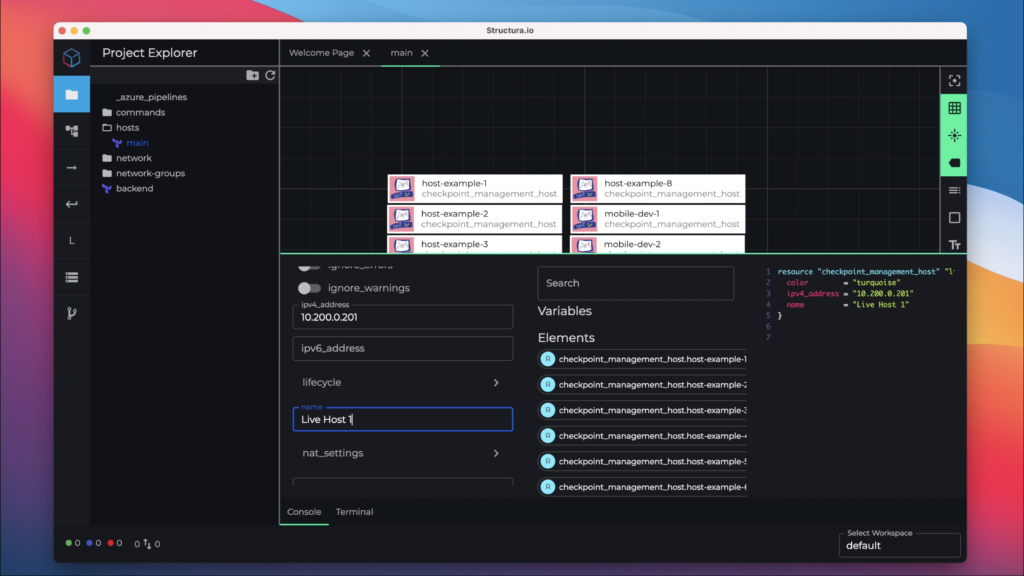Open the Project Explorer folder sidebar icon
The height and width of the screenshot is (576, 1024).
coord(72,95)
